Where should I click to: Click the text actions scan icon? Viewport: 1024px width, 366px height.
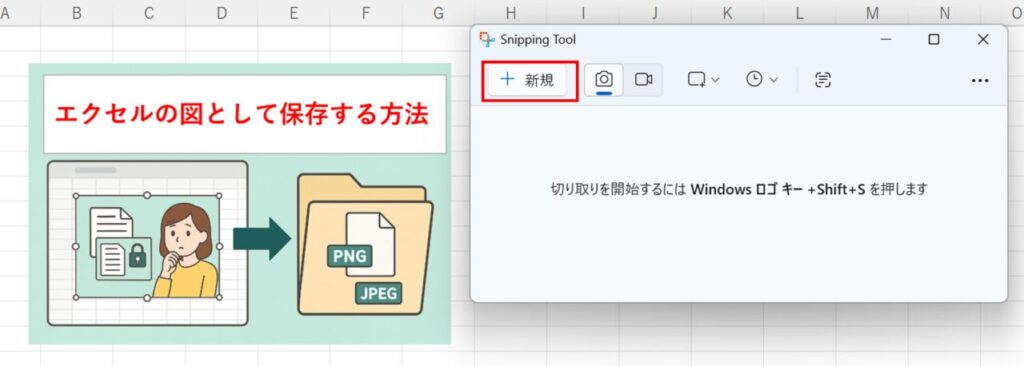tap(823, 80)
